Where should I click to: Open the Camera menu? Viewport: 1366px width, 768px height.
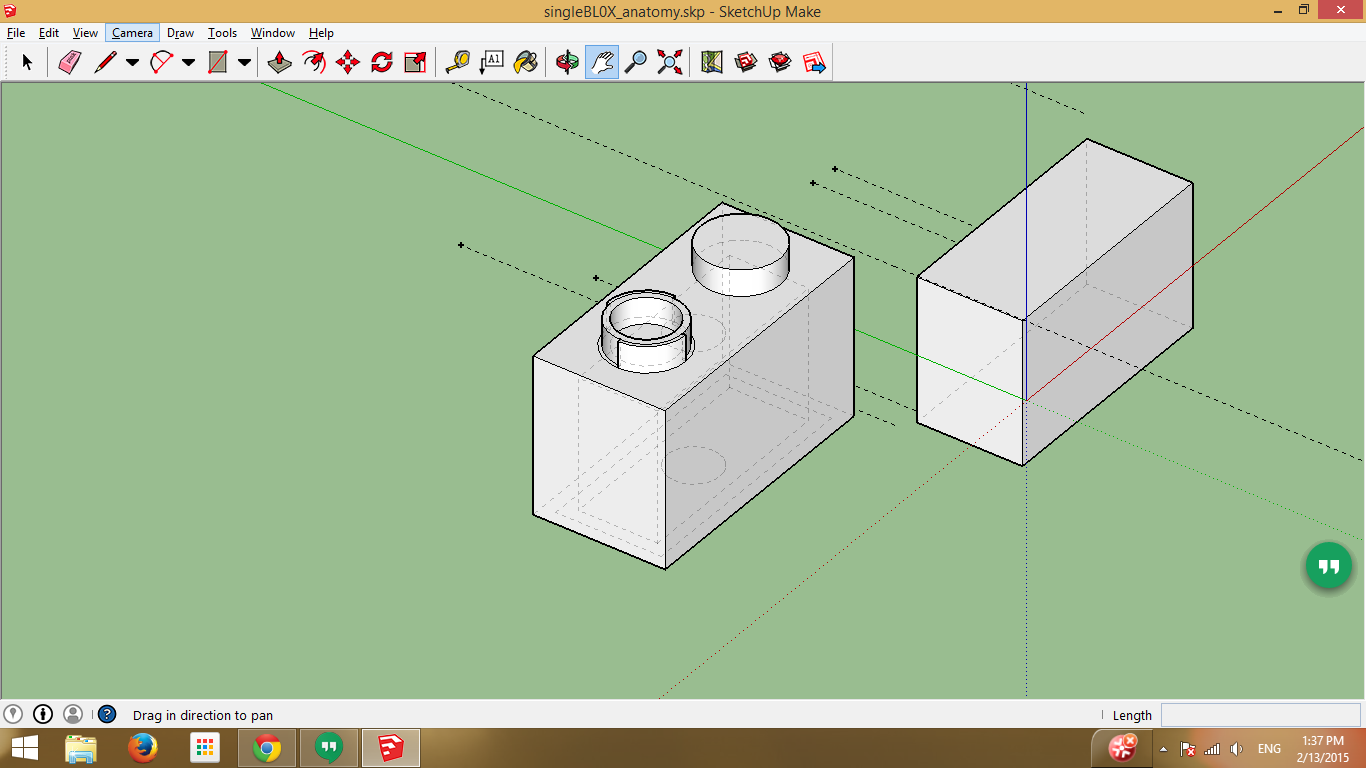132,32
